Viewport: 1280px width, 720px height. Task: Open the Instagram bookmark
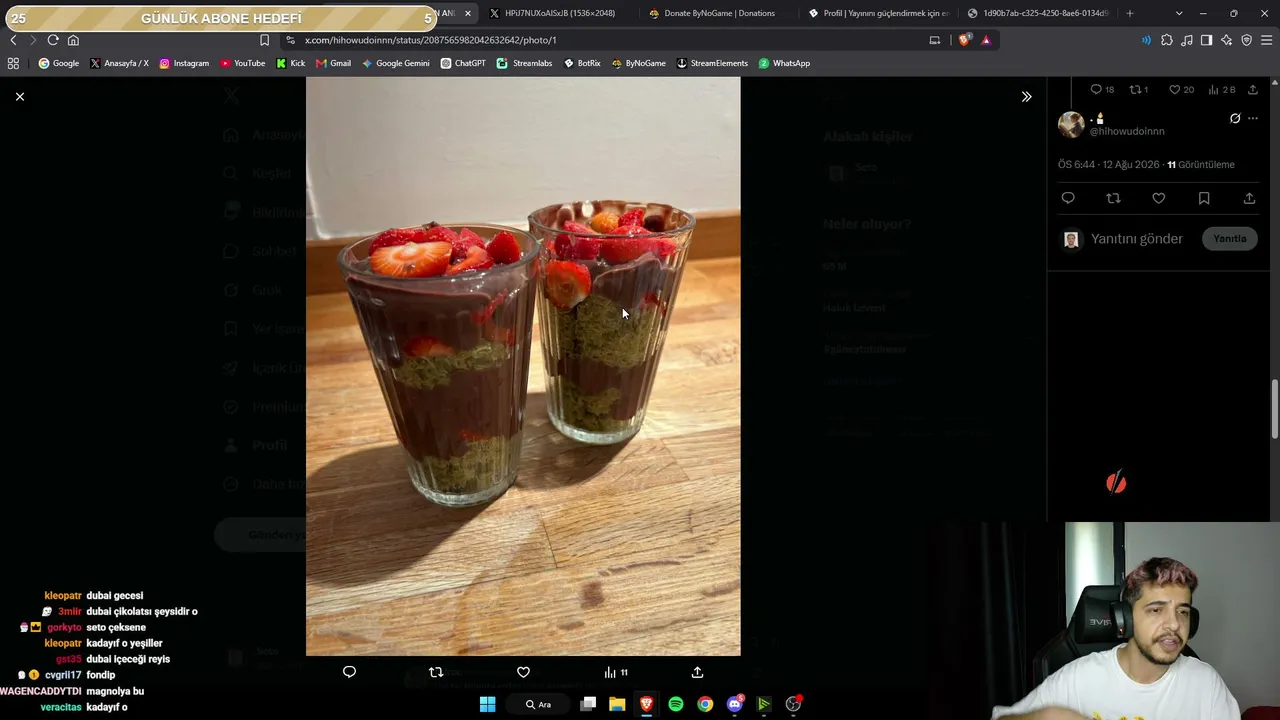184,63
